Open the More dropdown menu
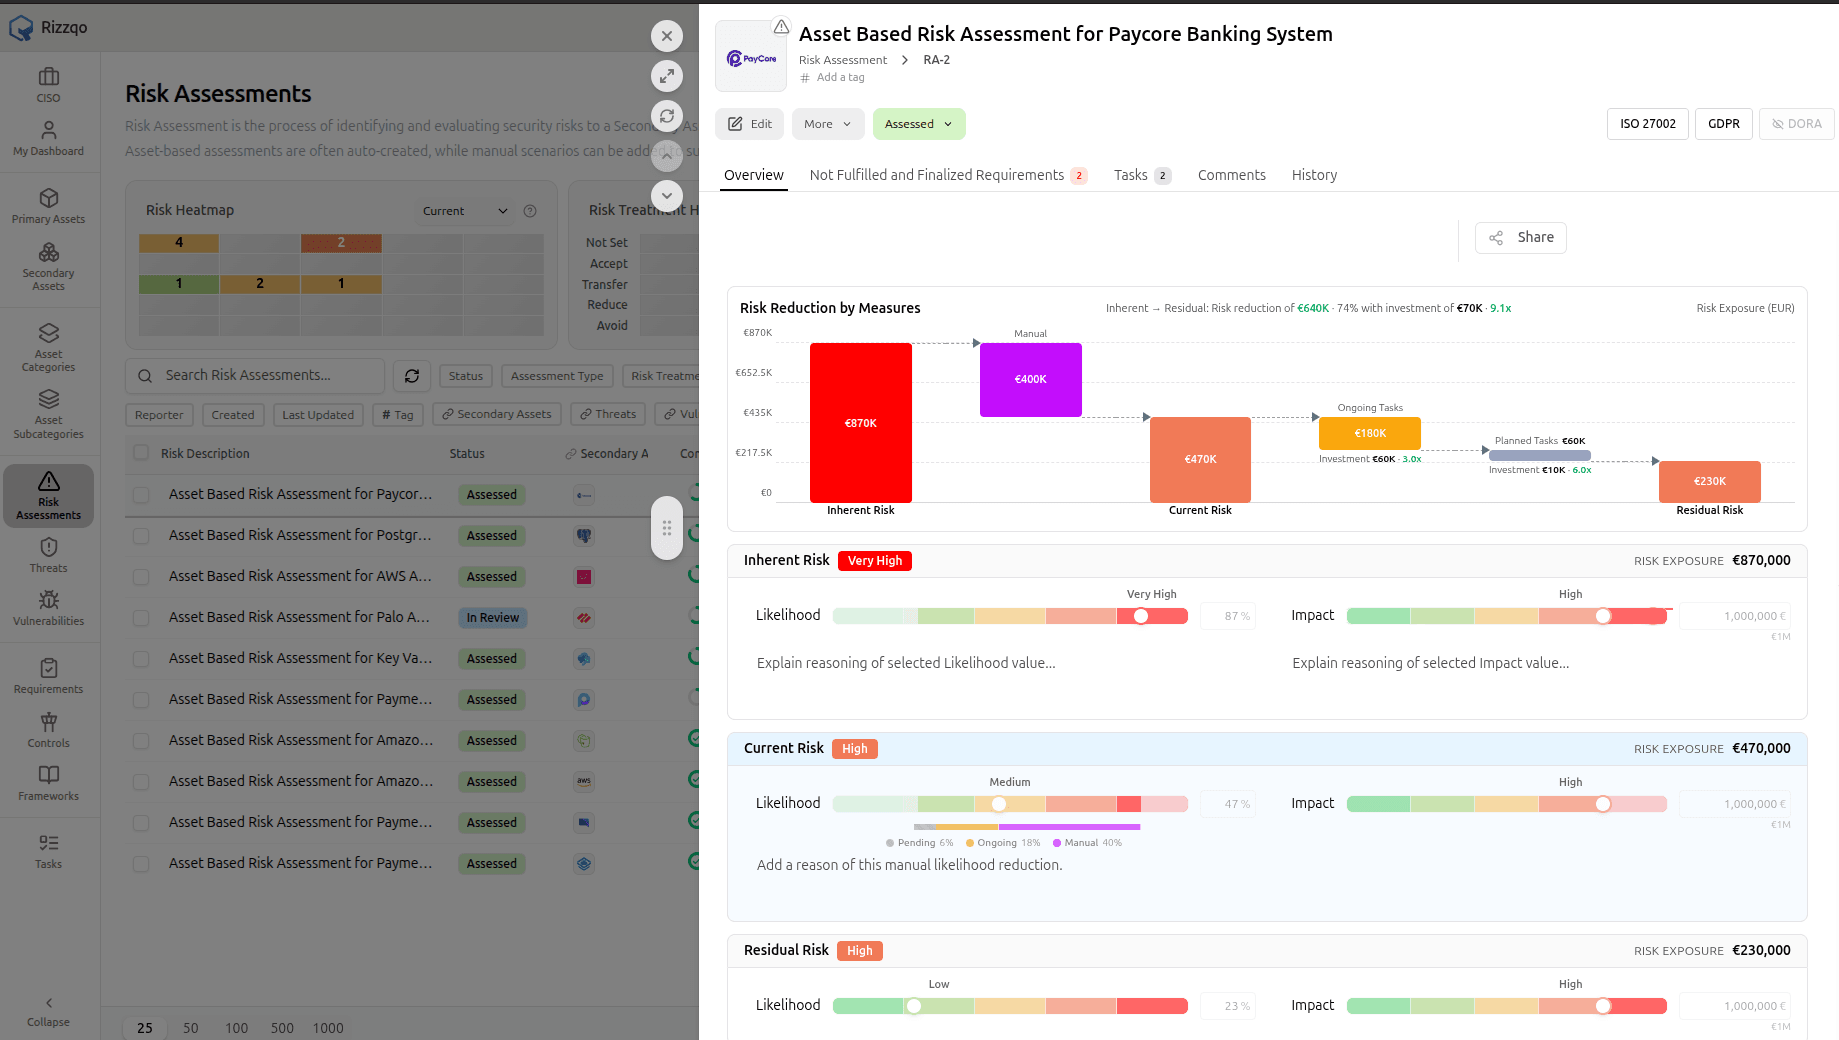 click(x=828, y=124)
